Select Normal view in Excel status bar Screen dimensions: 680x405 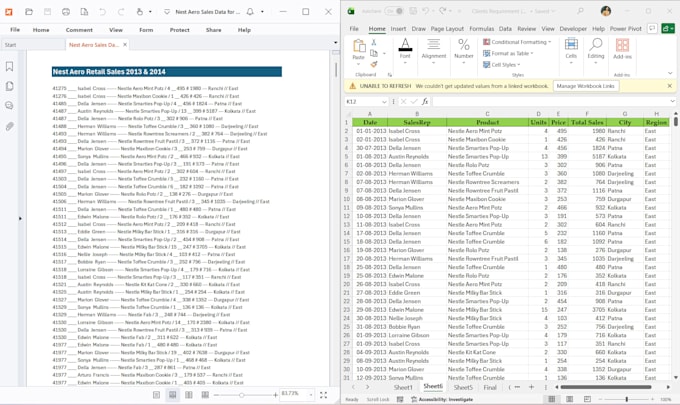pyautogui.click(x=552, y=399)
